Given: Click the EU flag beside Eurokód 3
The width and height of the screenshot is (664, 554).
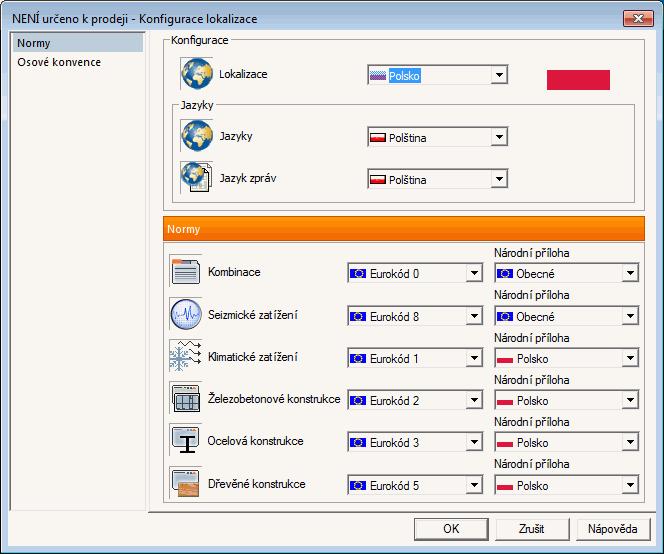Looking at the screenshot, I should (358, 443).
